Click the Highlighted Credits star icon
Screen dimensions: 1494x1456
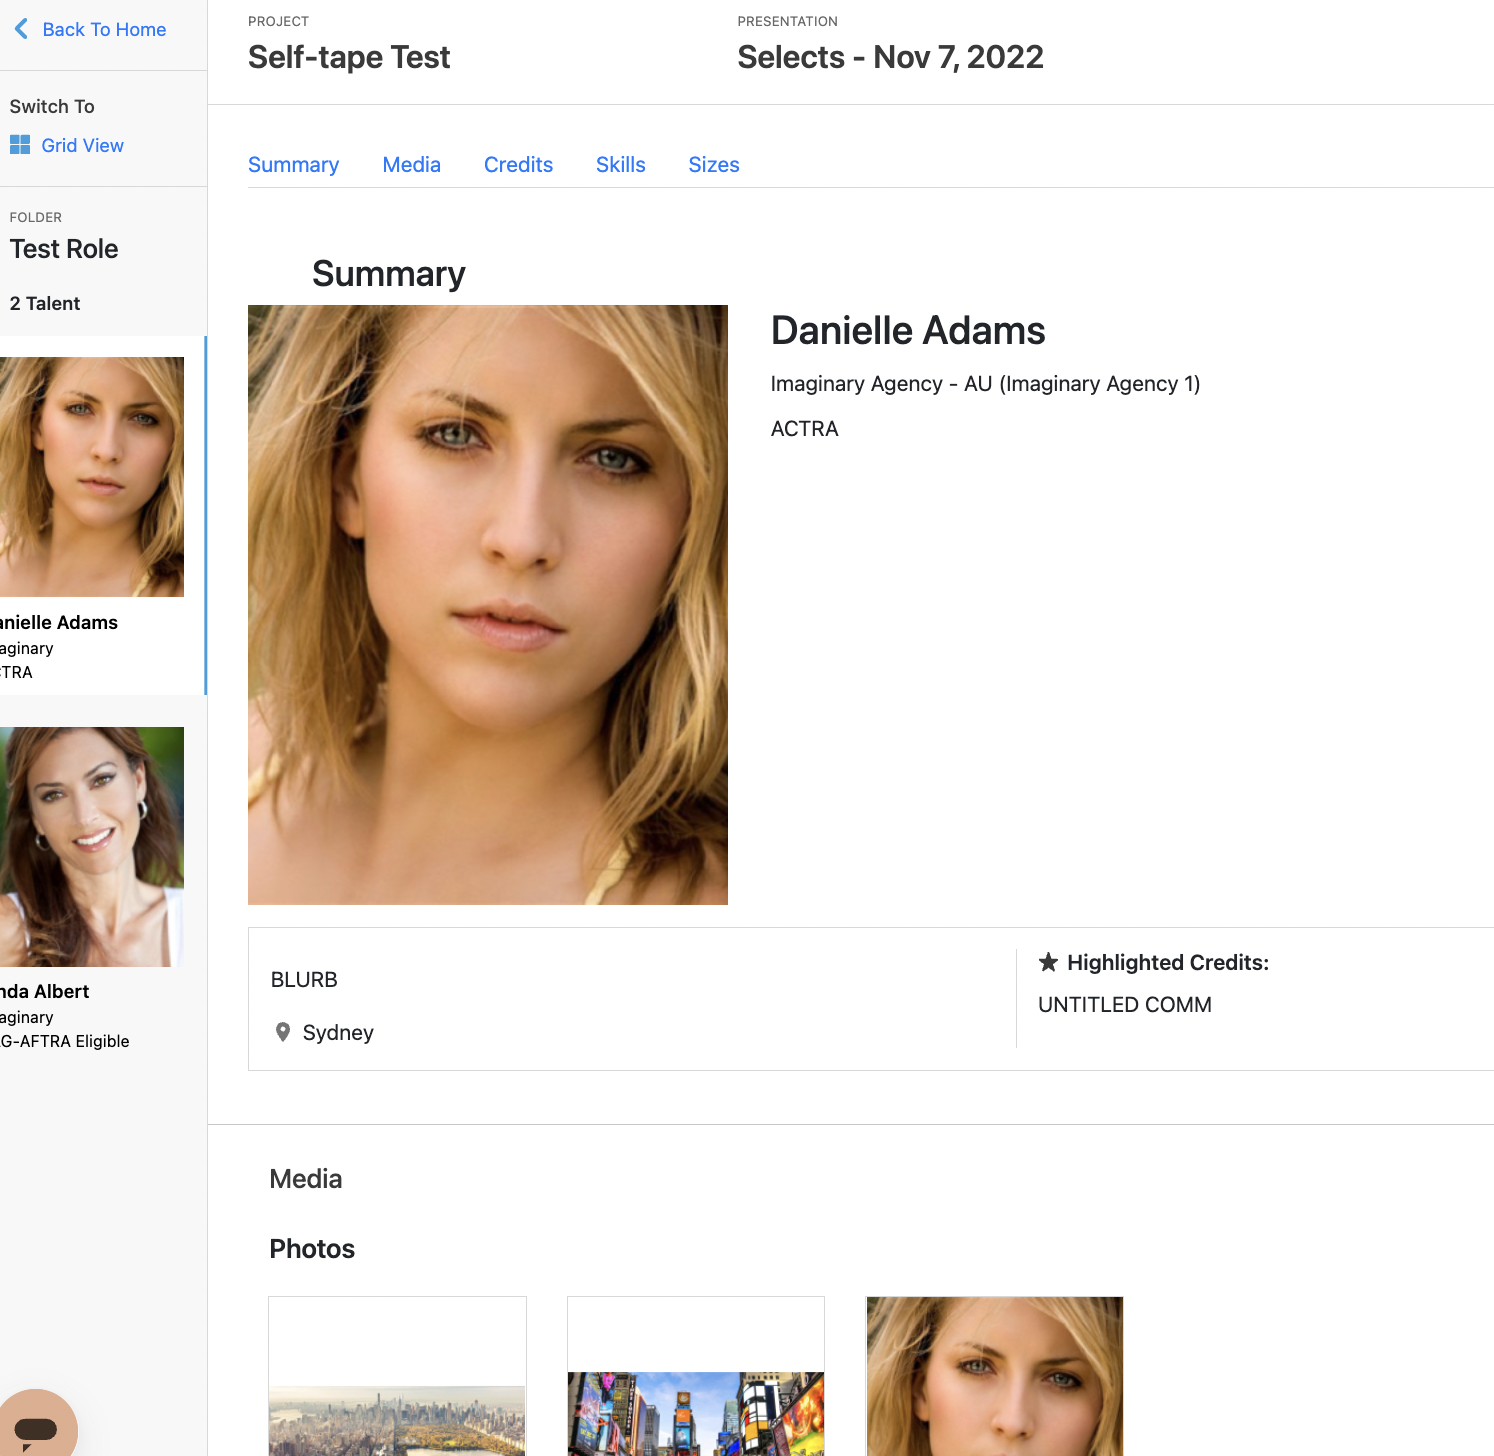point(1048,962)
